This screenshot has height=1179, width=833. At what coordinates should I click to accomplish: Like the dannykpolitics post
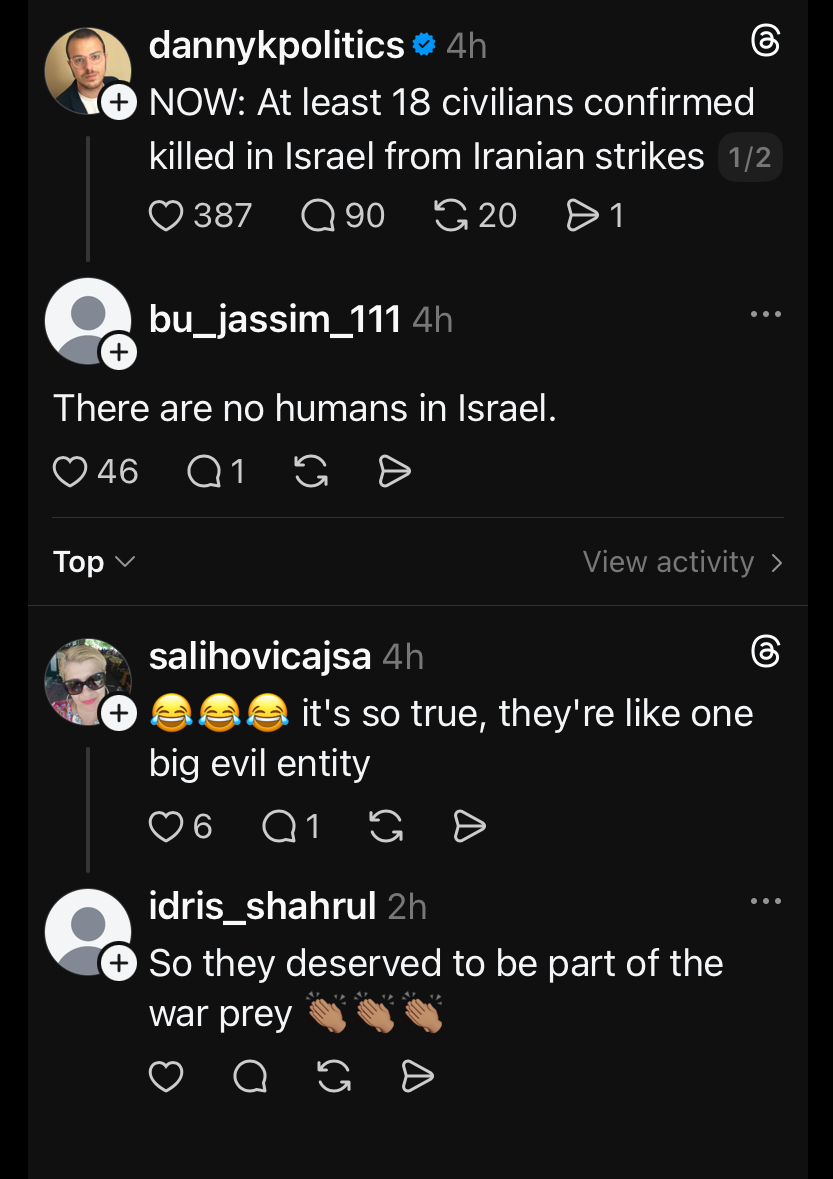point(166,216)
